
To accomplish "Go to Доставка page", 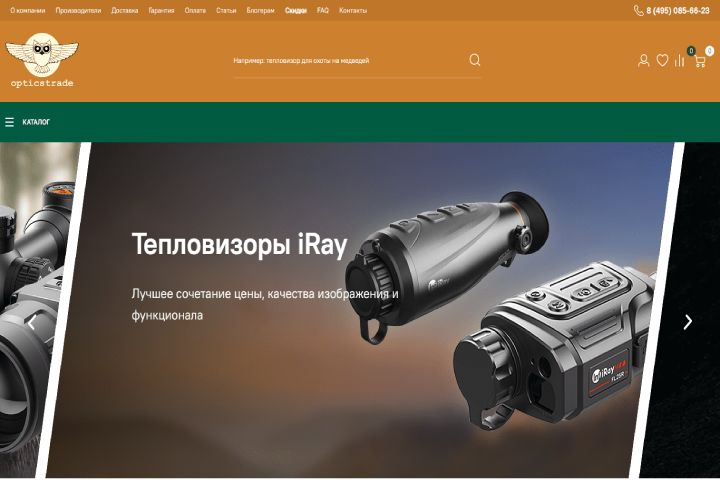I will coord(124,10).
